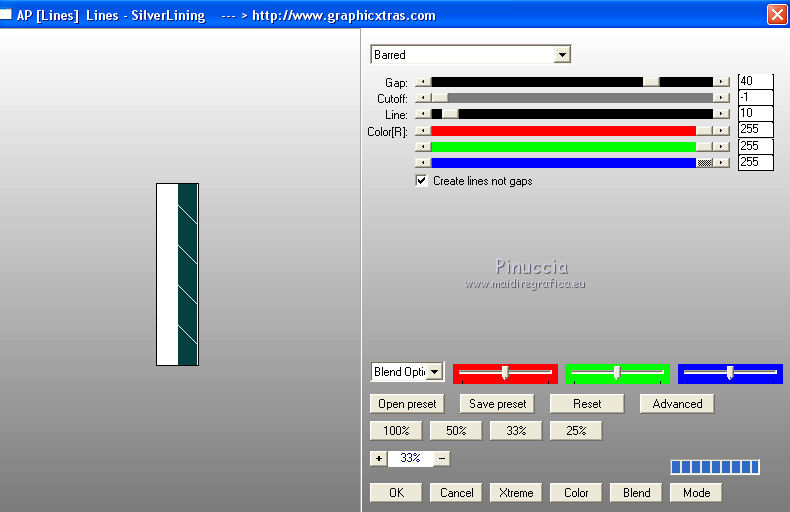Click the blue color slider track
790x512 pixels.
tap(564, 162)
